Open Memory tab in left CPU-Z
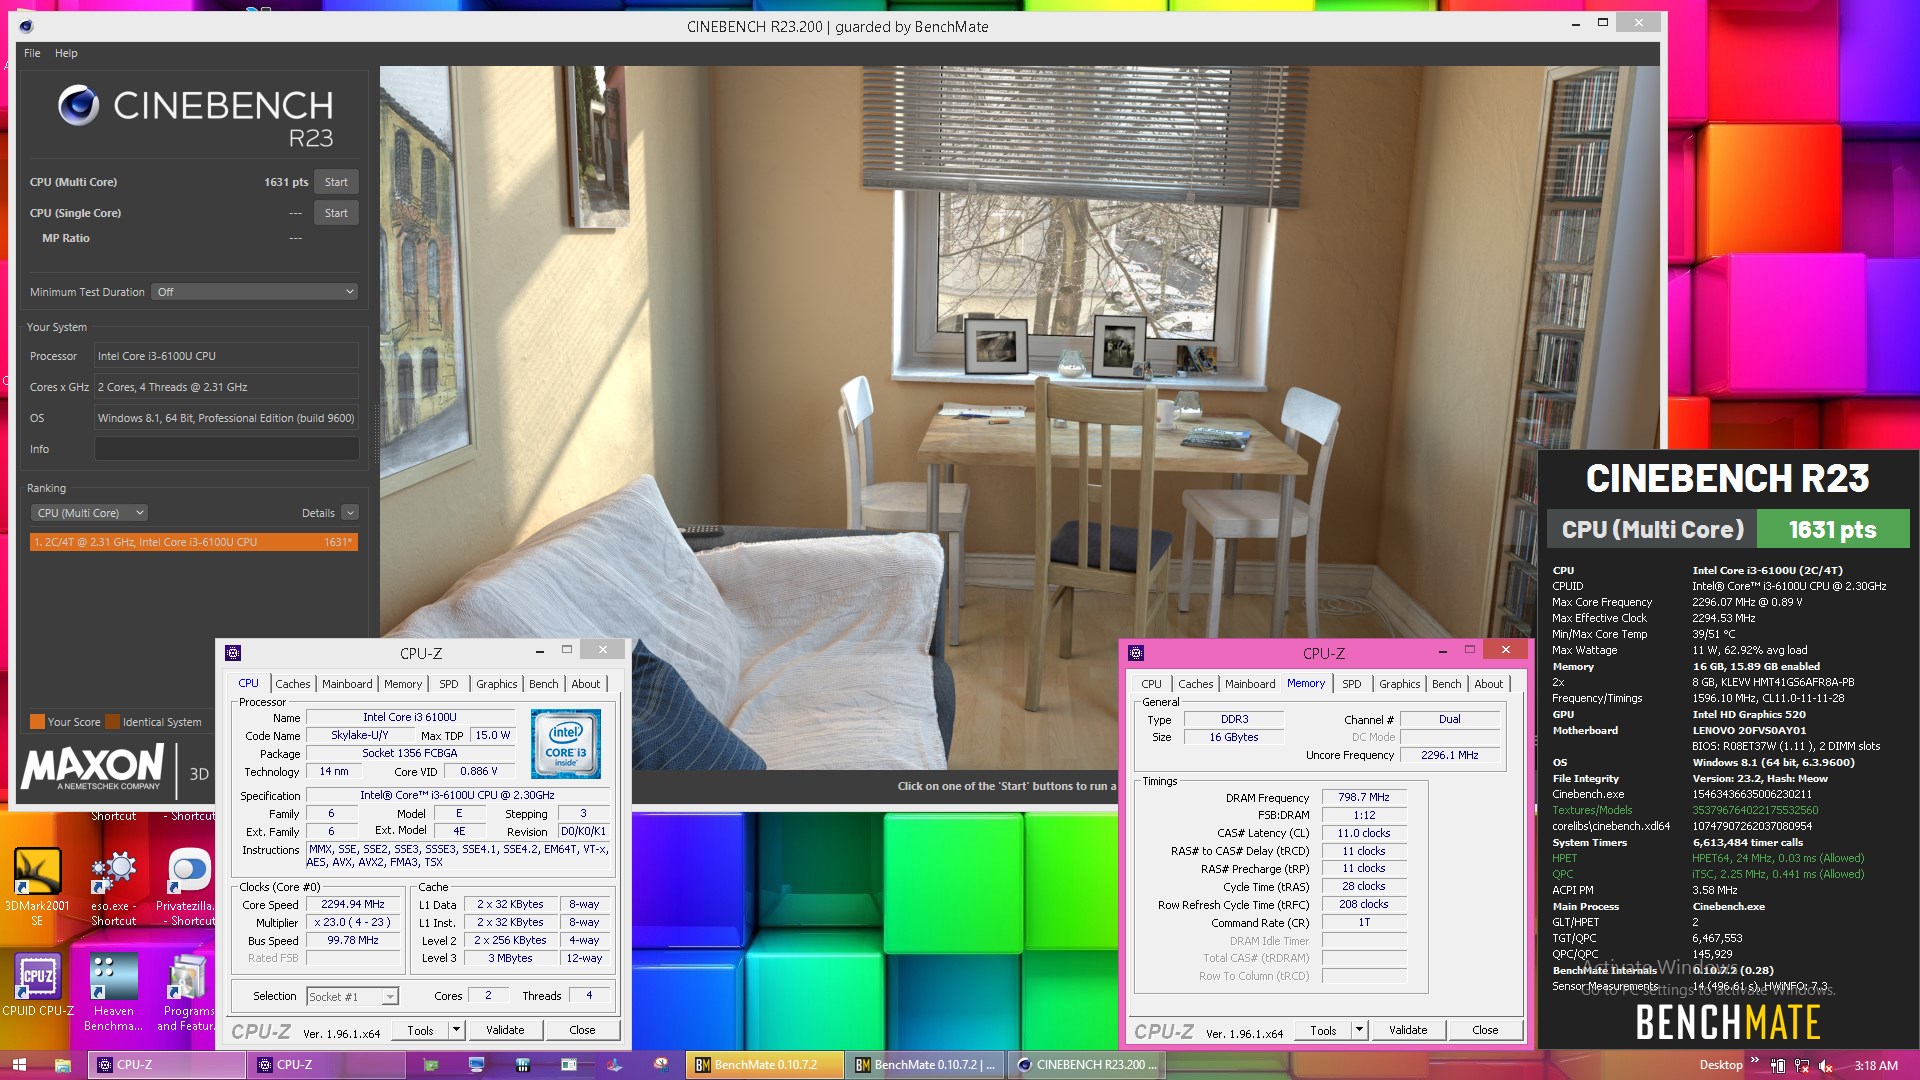Screen dimensions: 1920x1080 pos(403,684)
